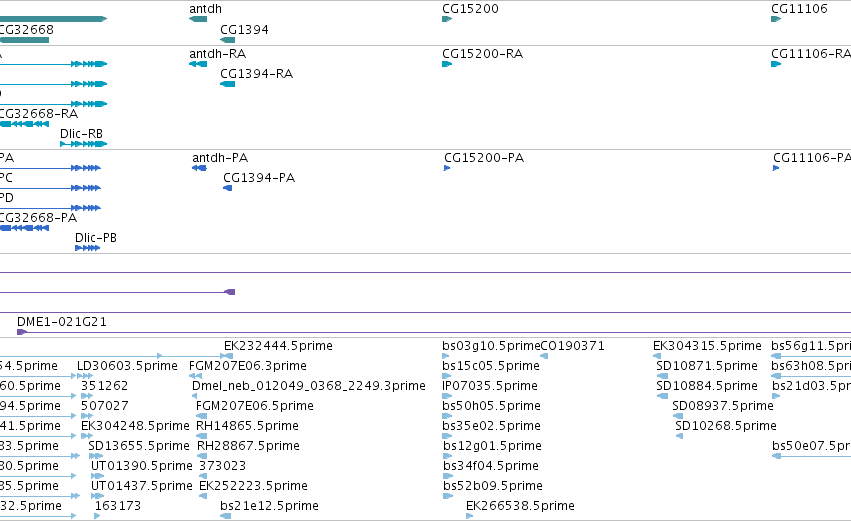Select the RH14865.5prime EST arrow
Viewport: 851px width, 521px height.
(202, 436)
